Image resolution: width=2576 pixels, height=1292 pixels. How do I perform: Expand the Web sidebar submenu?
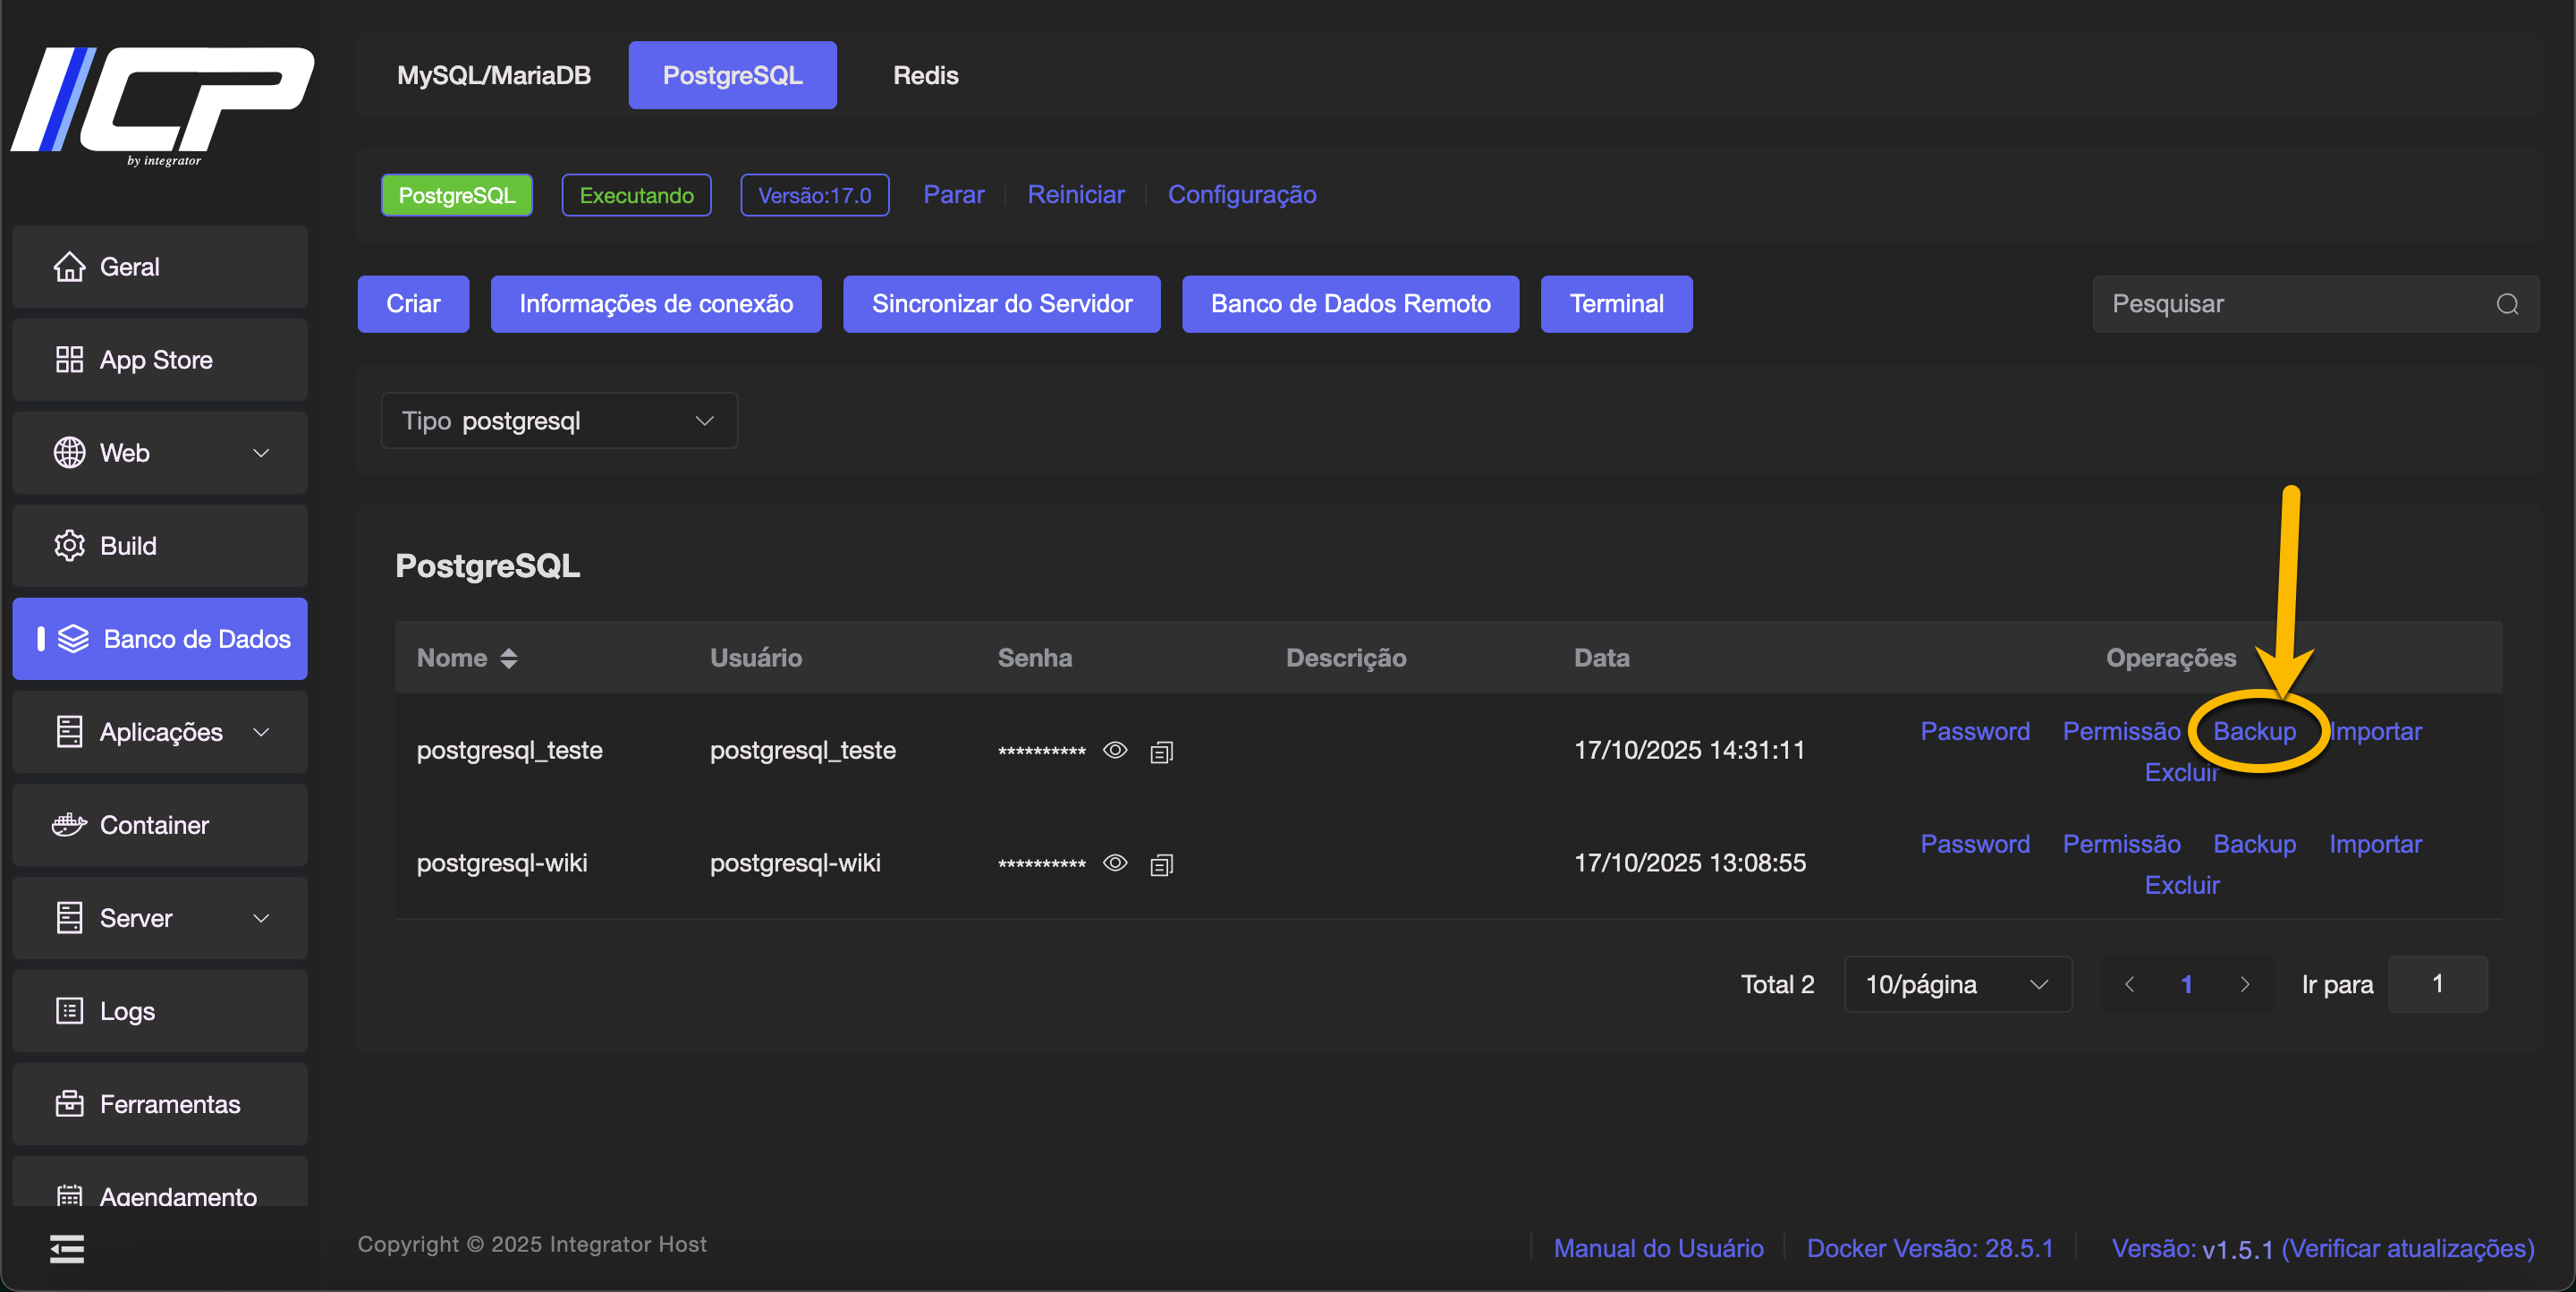(x=261, y=453)
